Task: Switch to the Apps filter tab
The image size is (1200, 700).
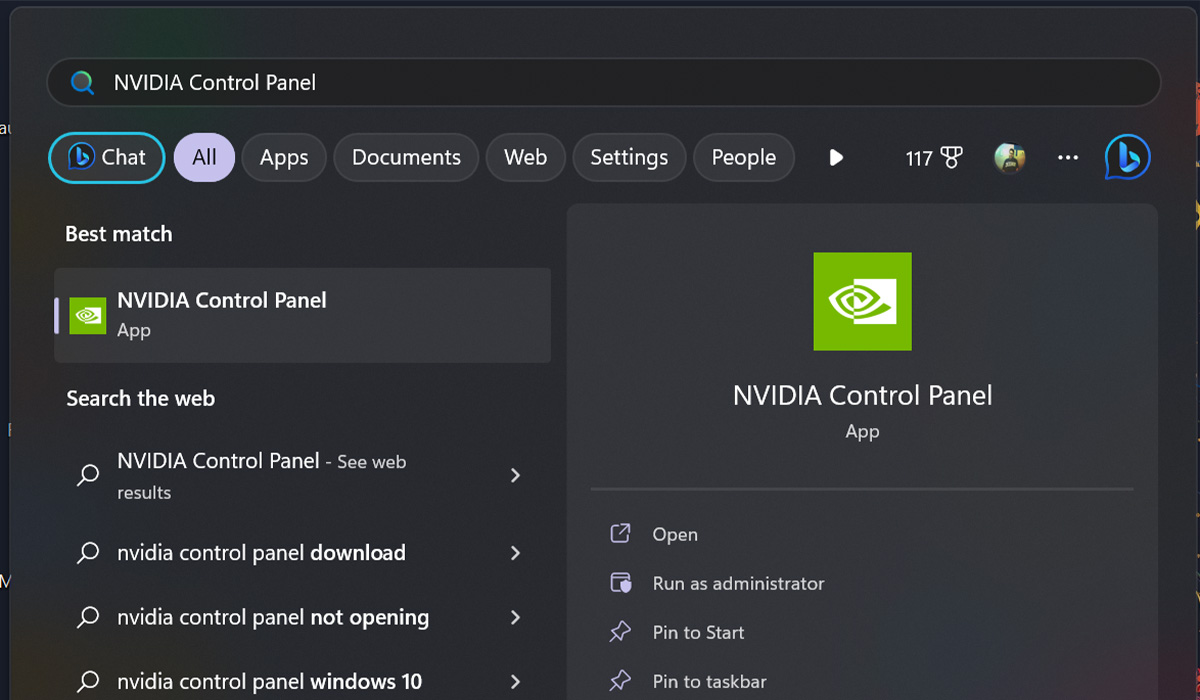Action: pyautogui.click(x=283, y=157)
